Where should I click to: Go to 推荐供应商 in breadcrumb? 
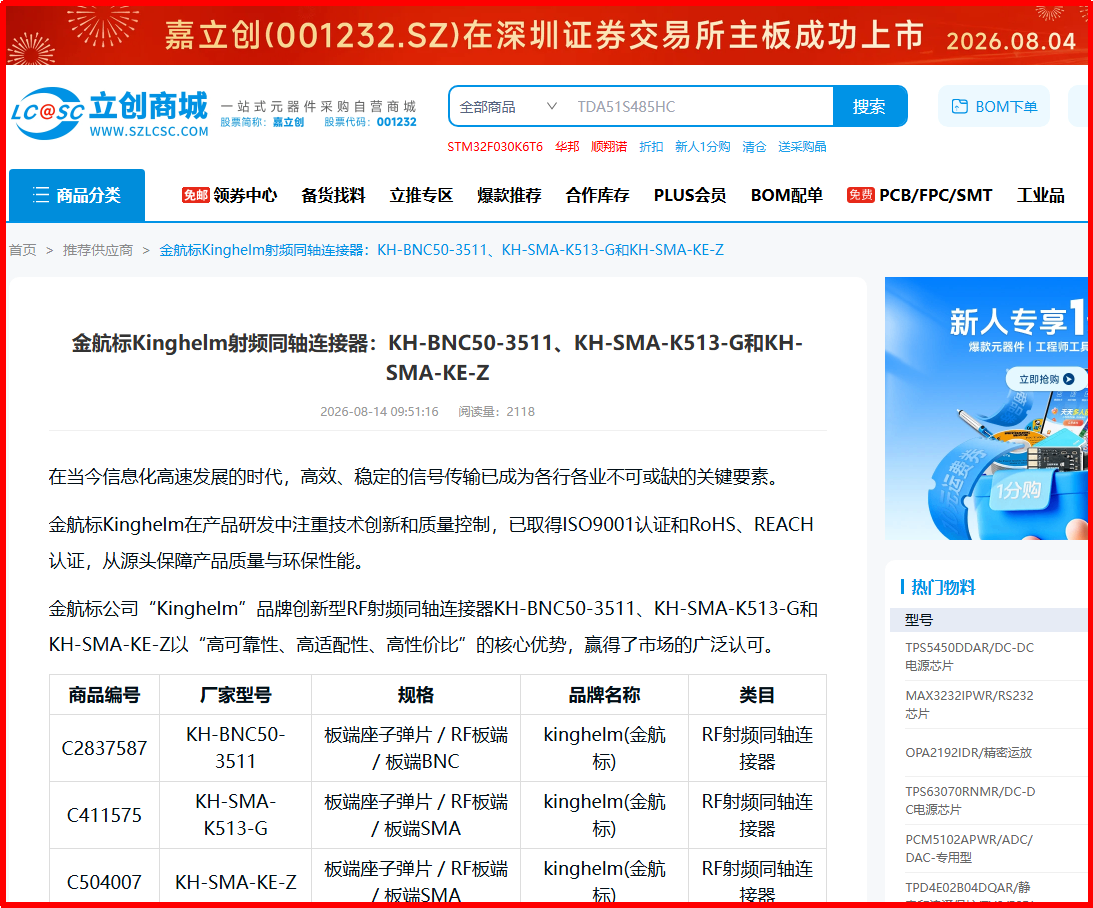(98, 250)
